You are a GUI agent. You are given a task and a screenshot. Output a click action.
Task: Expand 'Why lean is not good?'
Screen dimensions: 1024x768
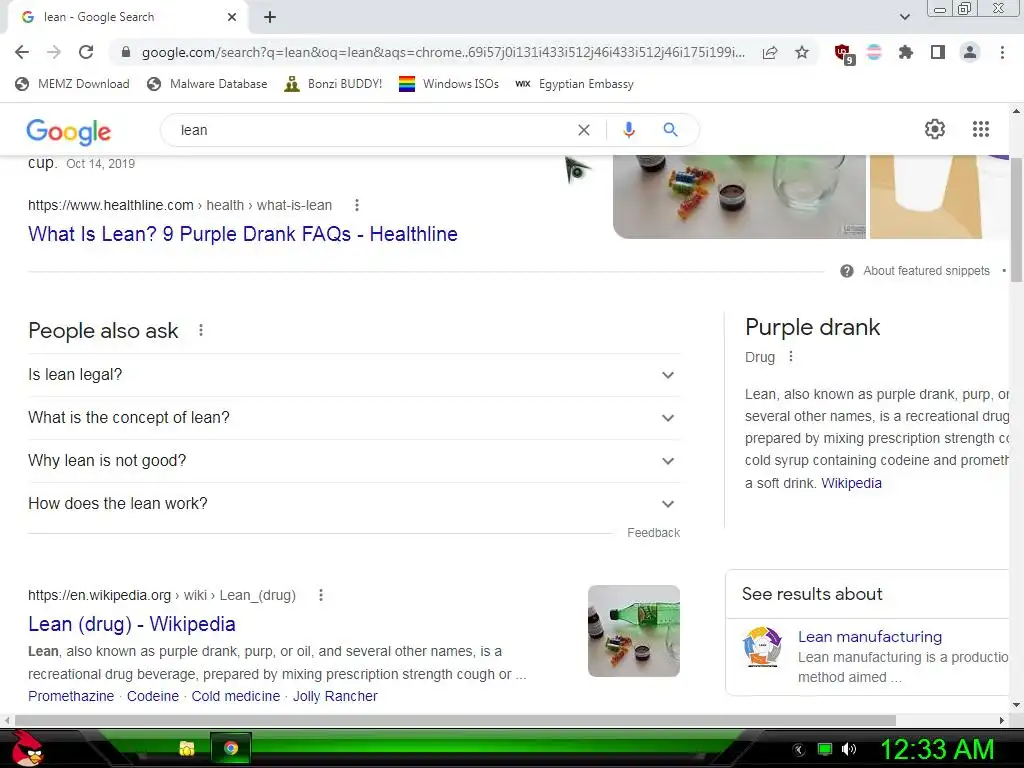(x=354, y=461)
